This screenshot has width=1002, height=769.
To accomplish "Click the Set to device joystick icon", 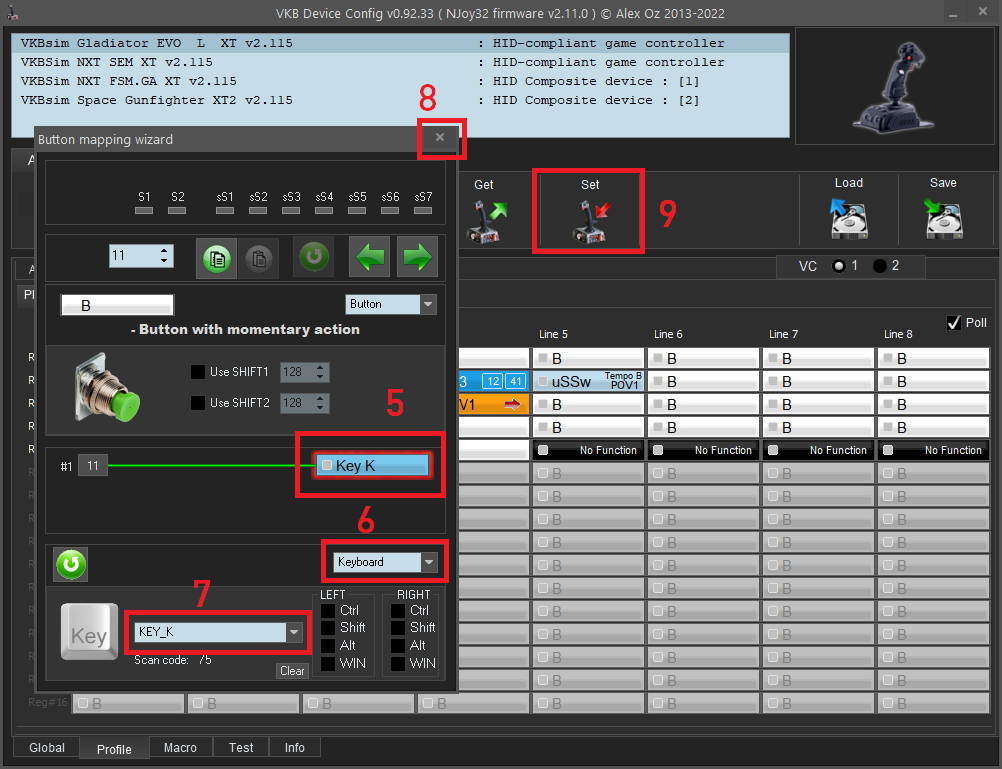I will pyautogui.click(x=590, y=221).
